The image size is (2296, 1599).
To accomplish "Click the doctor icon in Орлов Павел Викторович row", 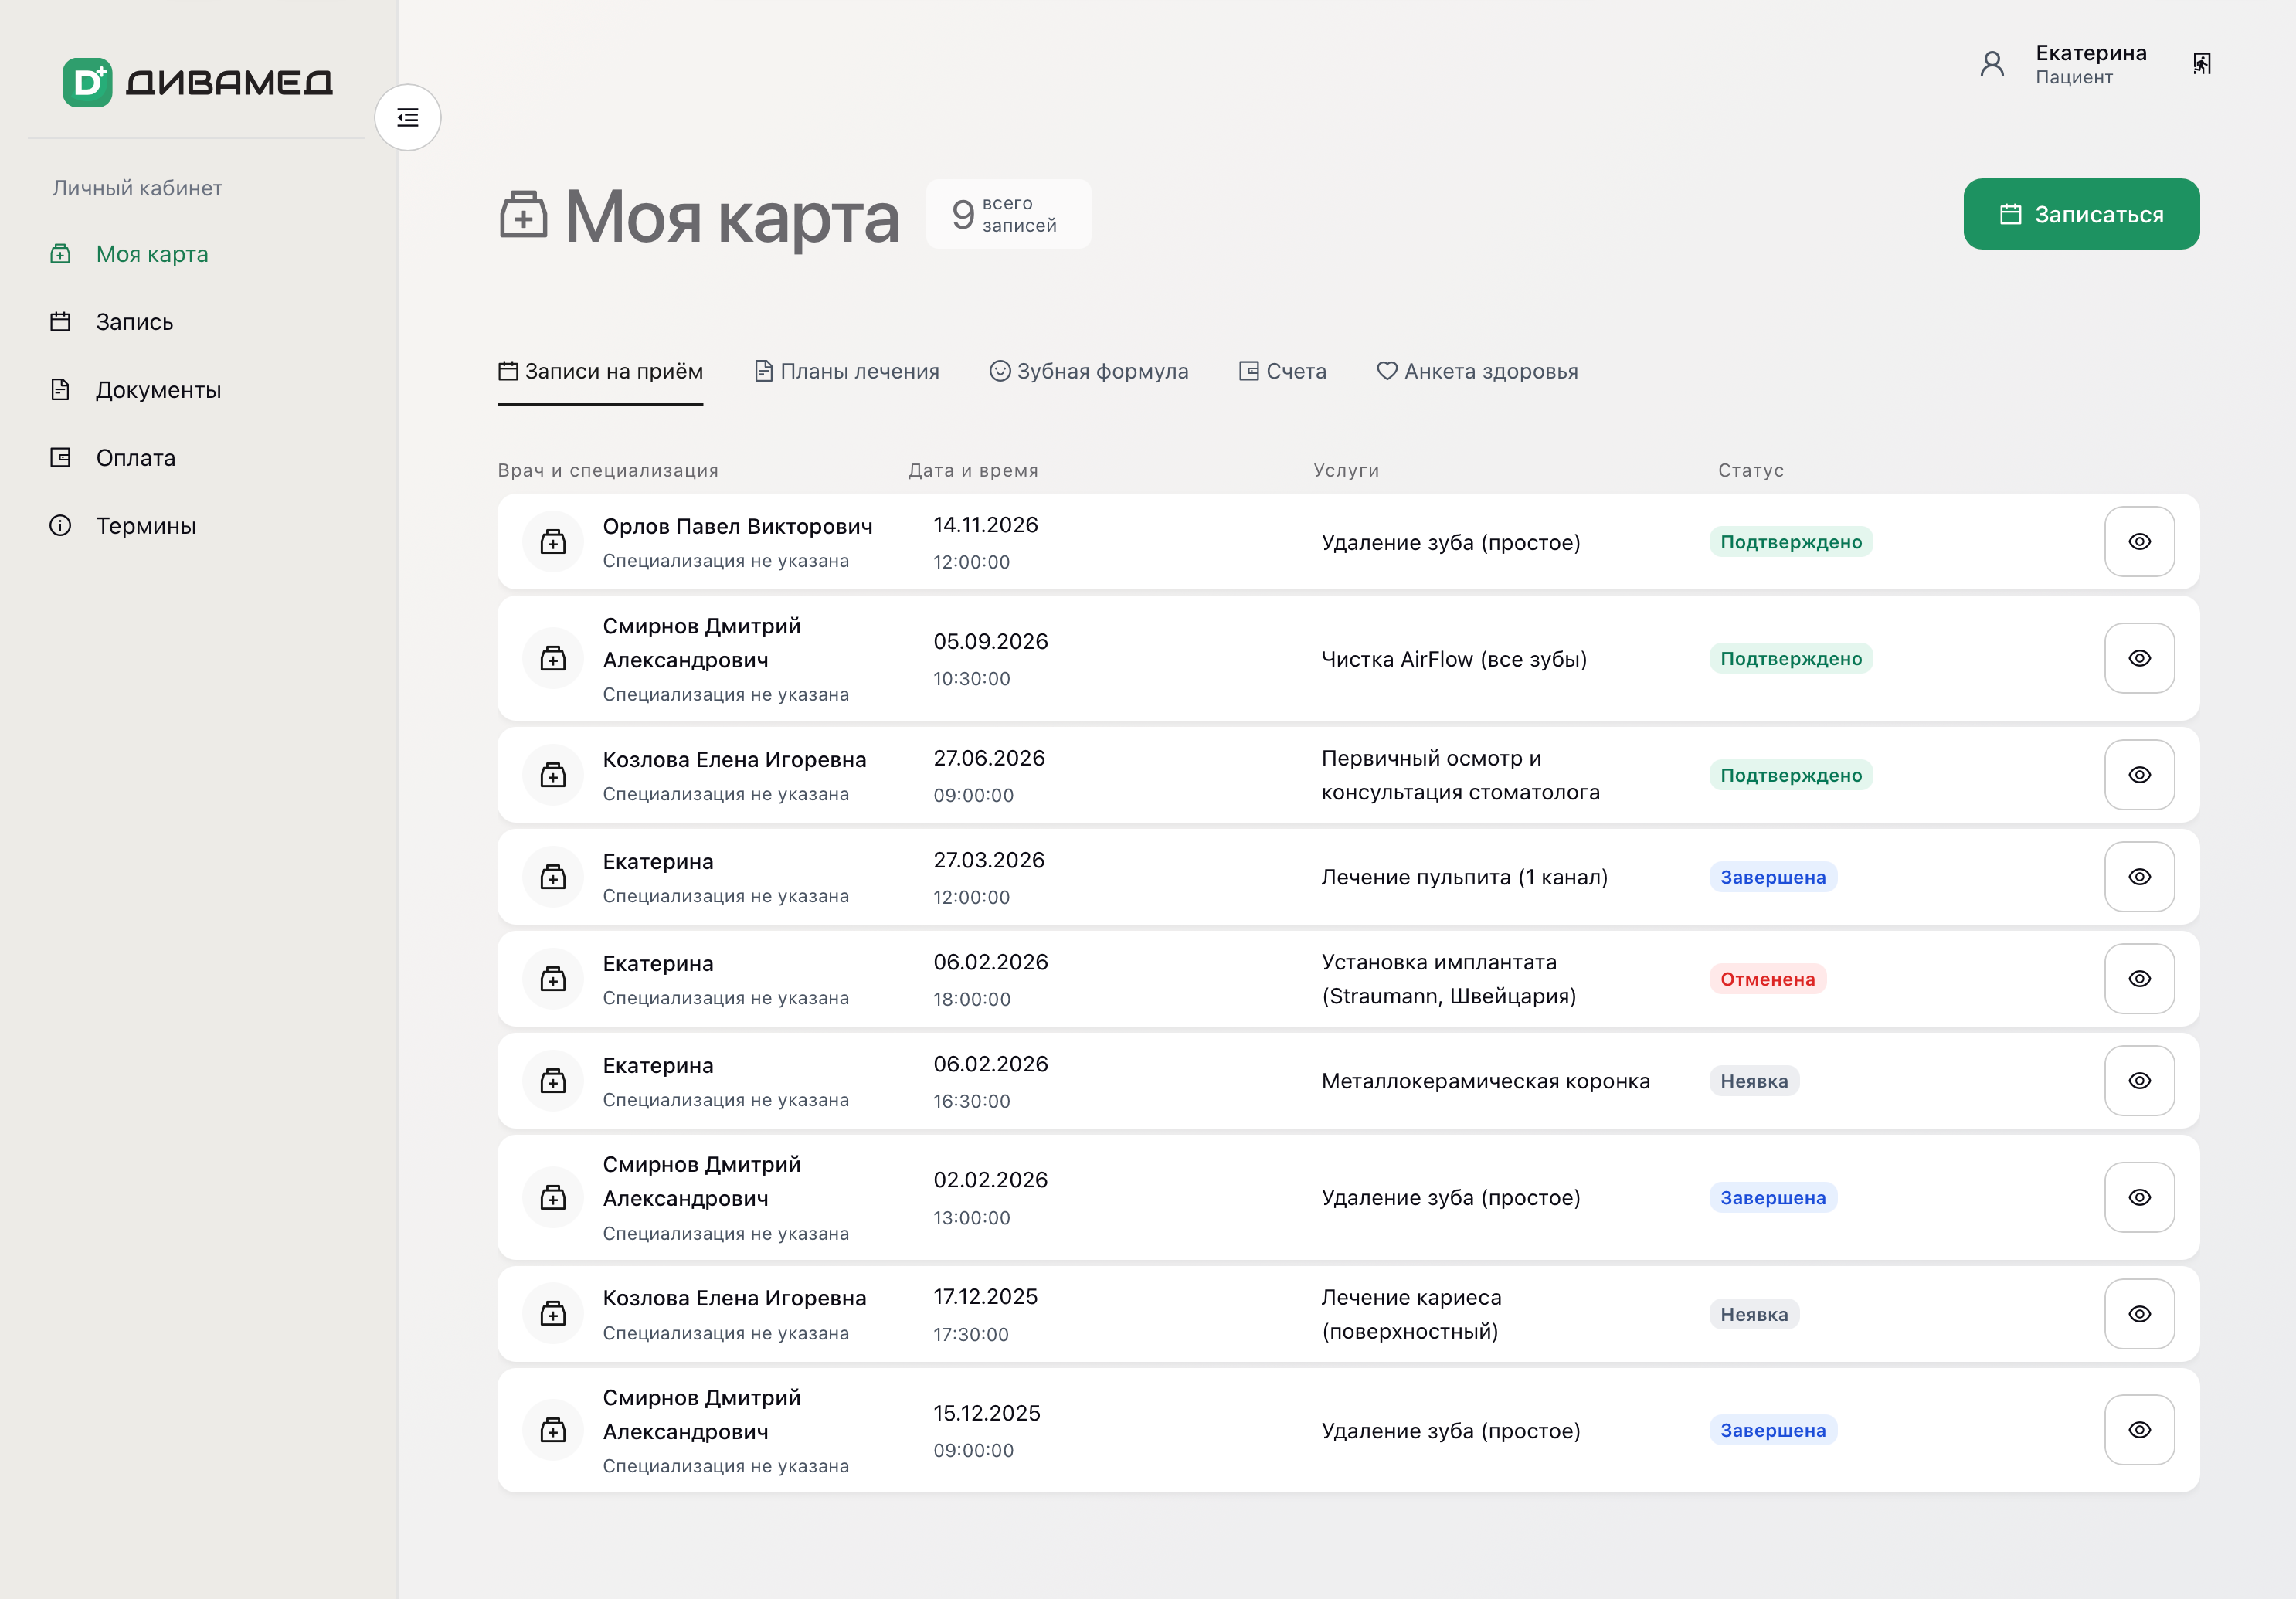I will 553,542.
